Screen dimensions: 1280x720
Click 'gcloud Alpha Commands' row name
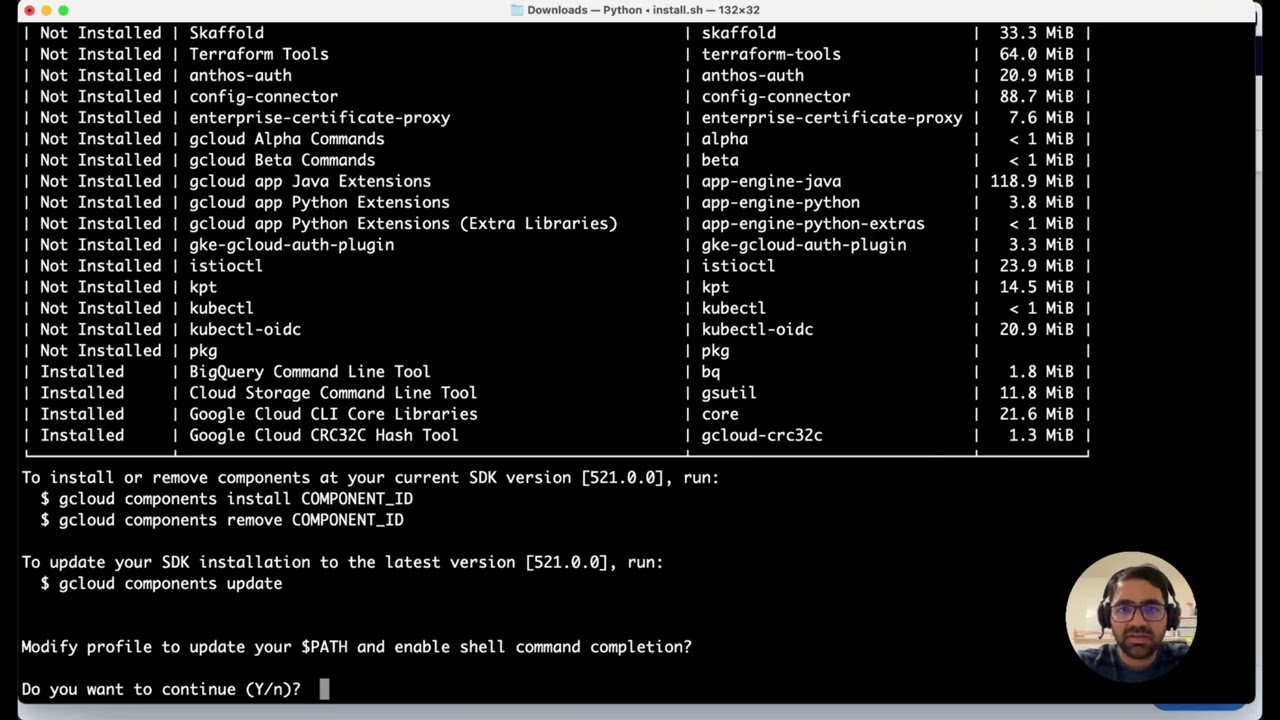[287, 139]
